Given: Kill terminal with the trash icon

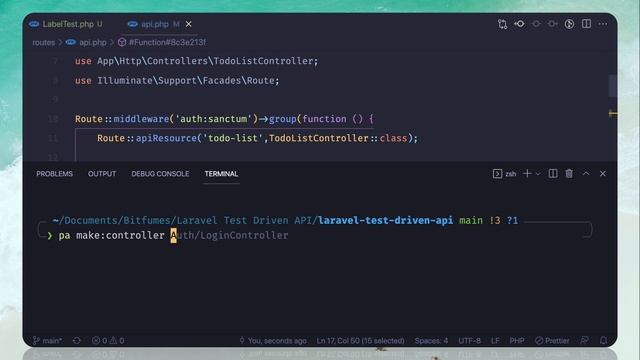Looking at the screenshot, I should coord(569,174).
